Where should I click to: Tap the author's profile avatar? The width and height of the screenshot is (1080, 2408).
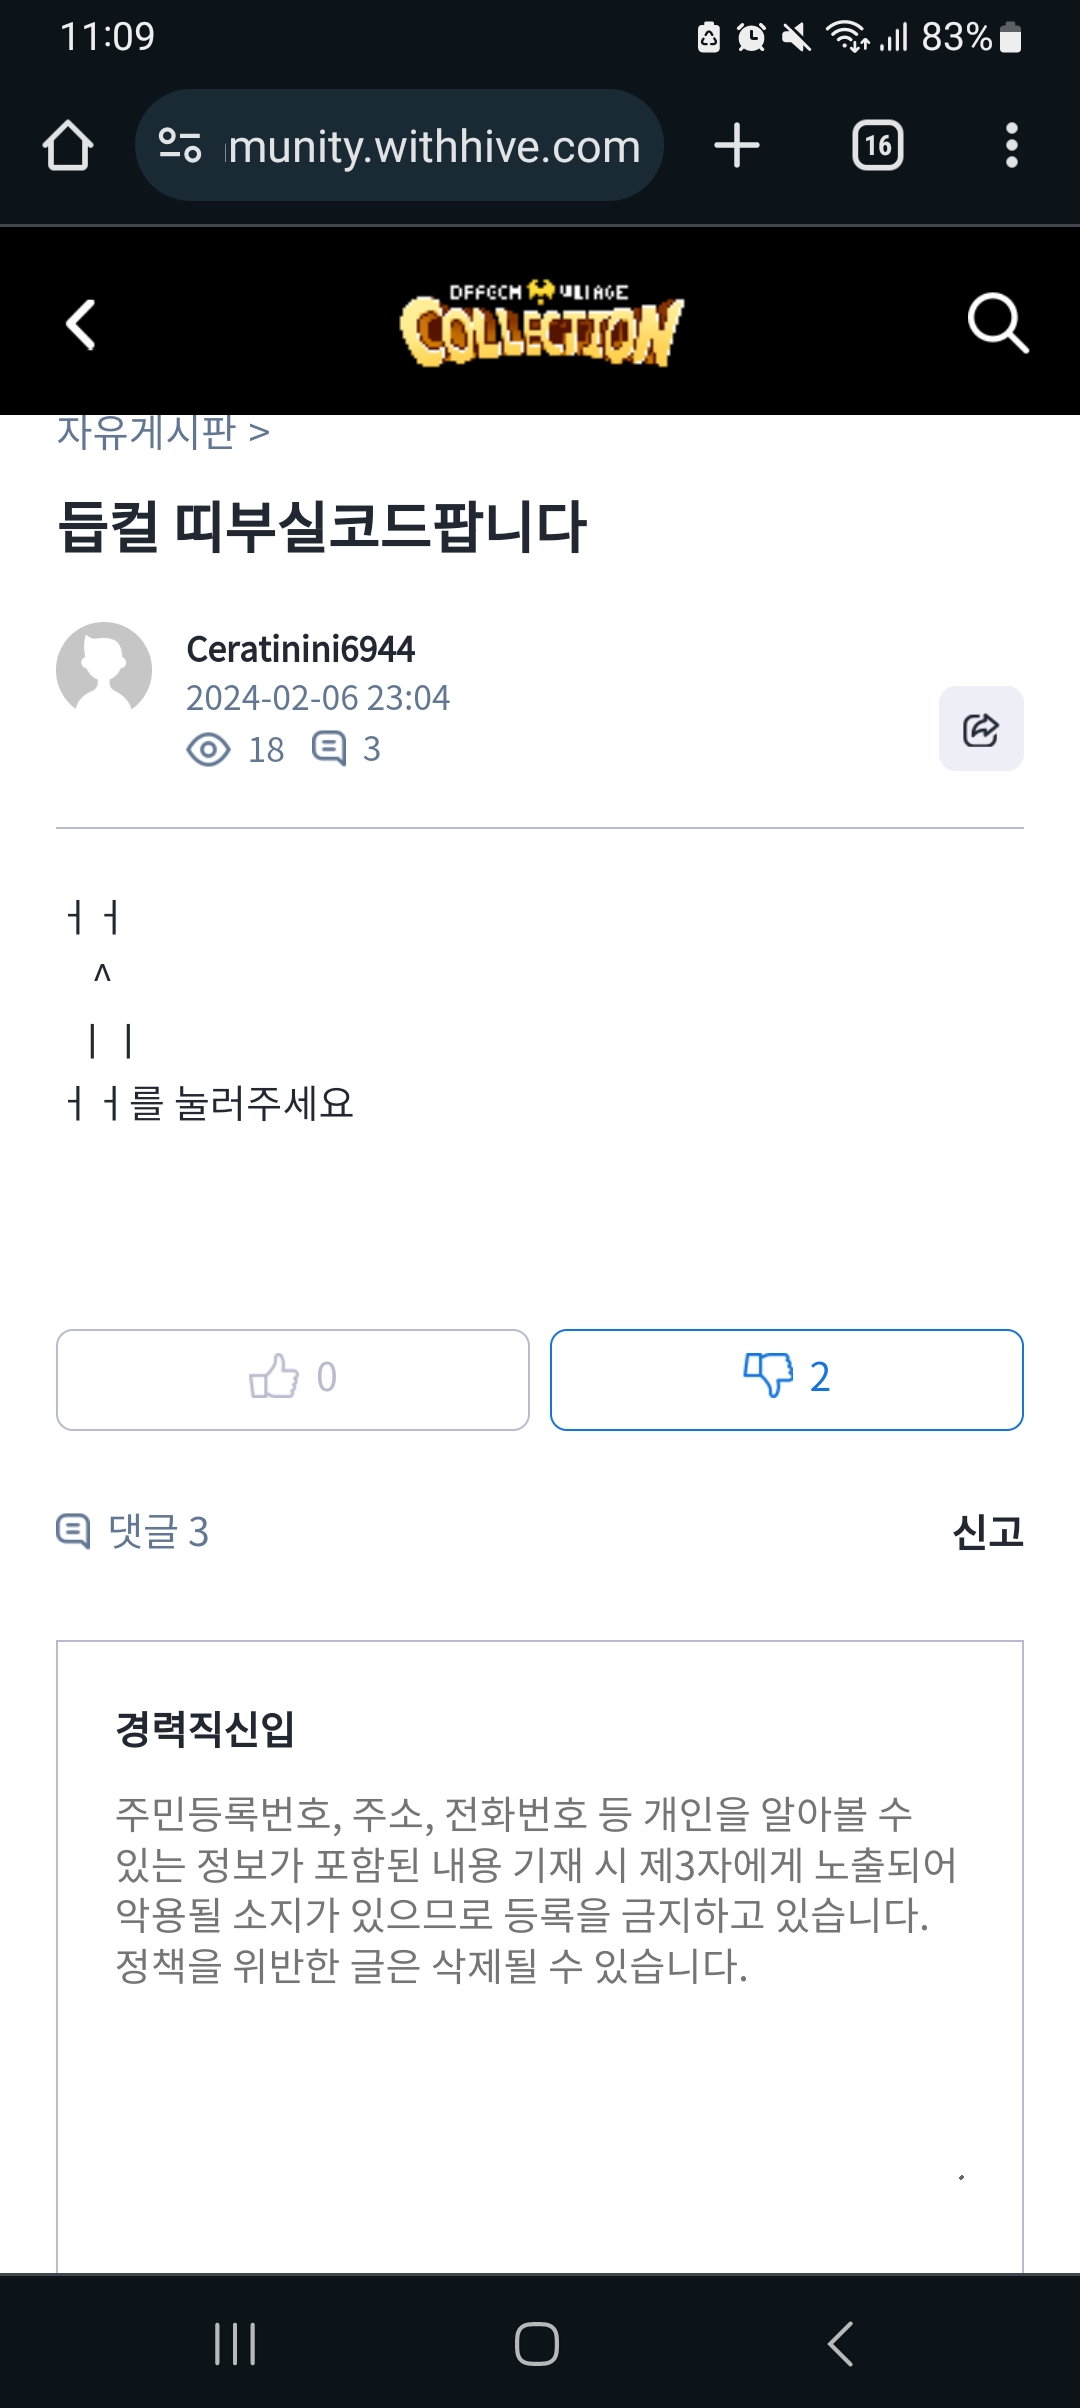(x=104, y=669)
